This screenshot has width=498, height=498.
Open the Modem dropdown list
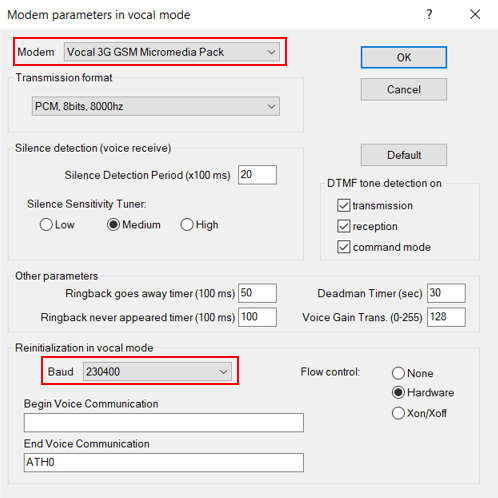172,52
